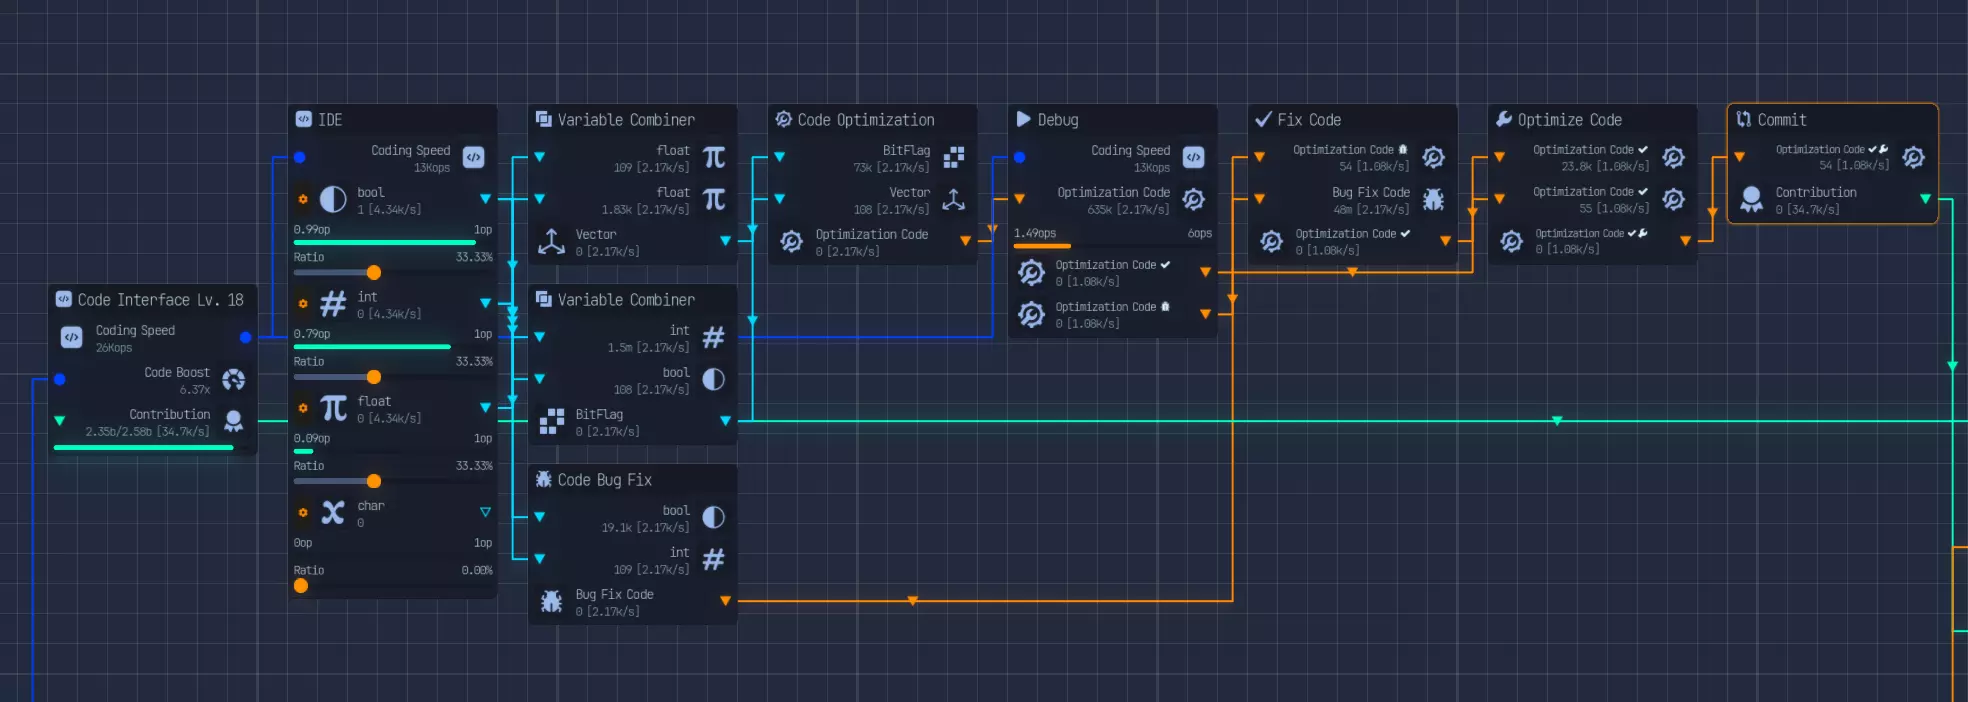Click the BitFlag icon in Code Optimization
The height and width of the screenshot is (702, 1968).
pyautogui.click(x=954, y=157)
